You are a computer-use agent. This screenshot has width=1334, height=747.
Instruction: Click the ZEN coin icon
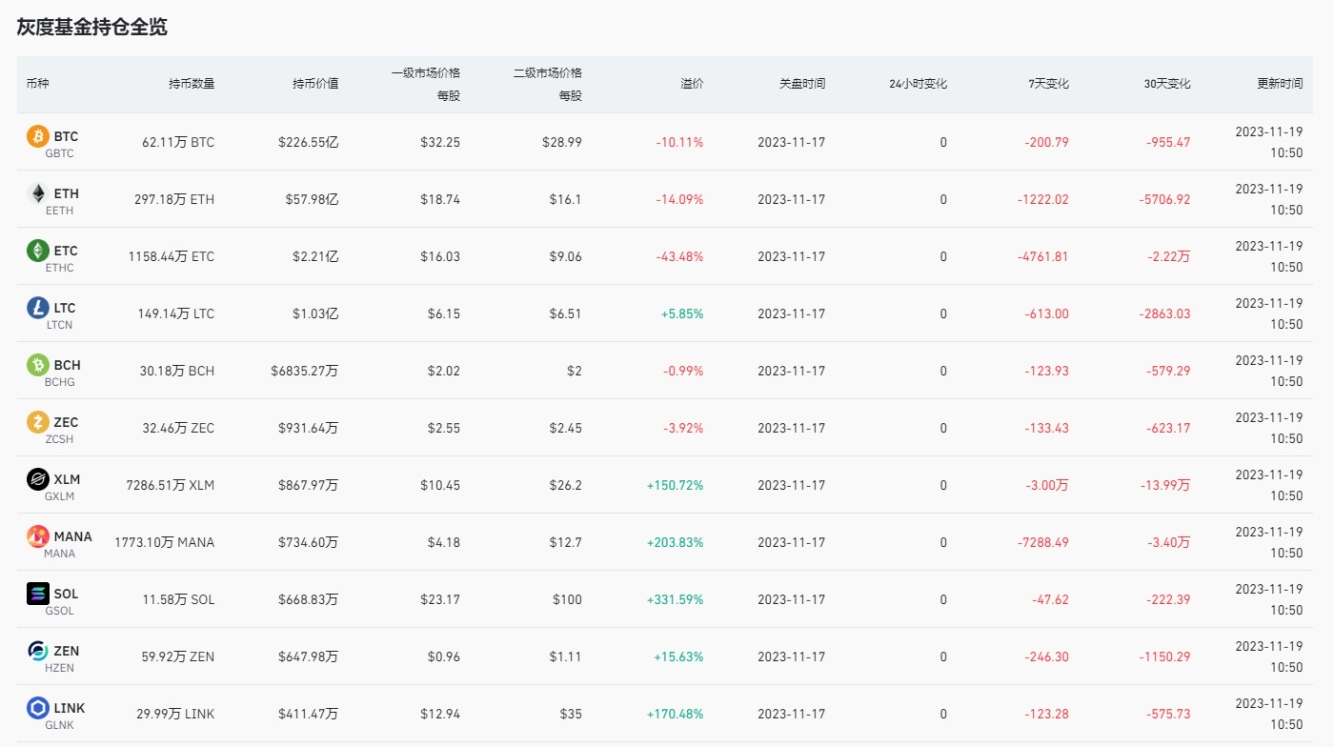[37, 650]
